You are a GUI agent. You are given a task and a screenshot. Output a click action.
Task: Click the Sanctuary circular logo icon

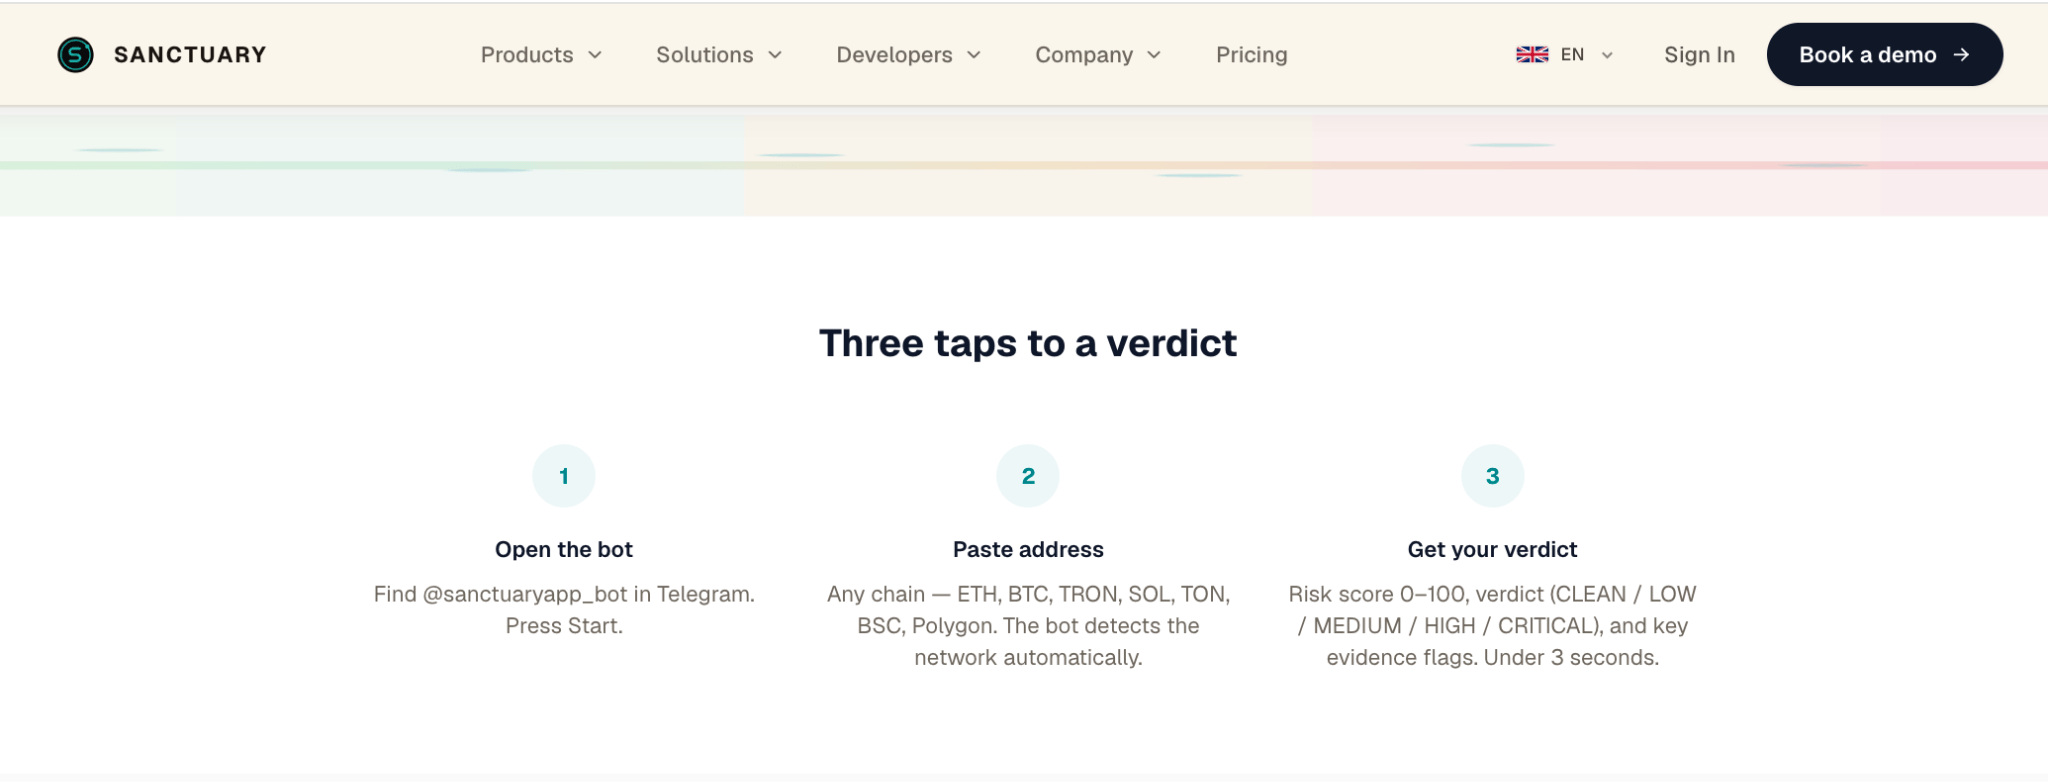75,55
